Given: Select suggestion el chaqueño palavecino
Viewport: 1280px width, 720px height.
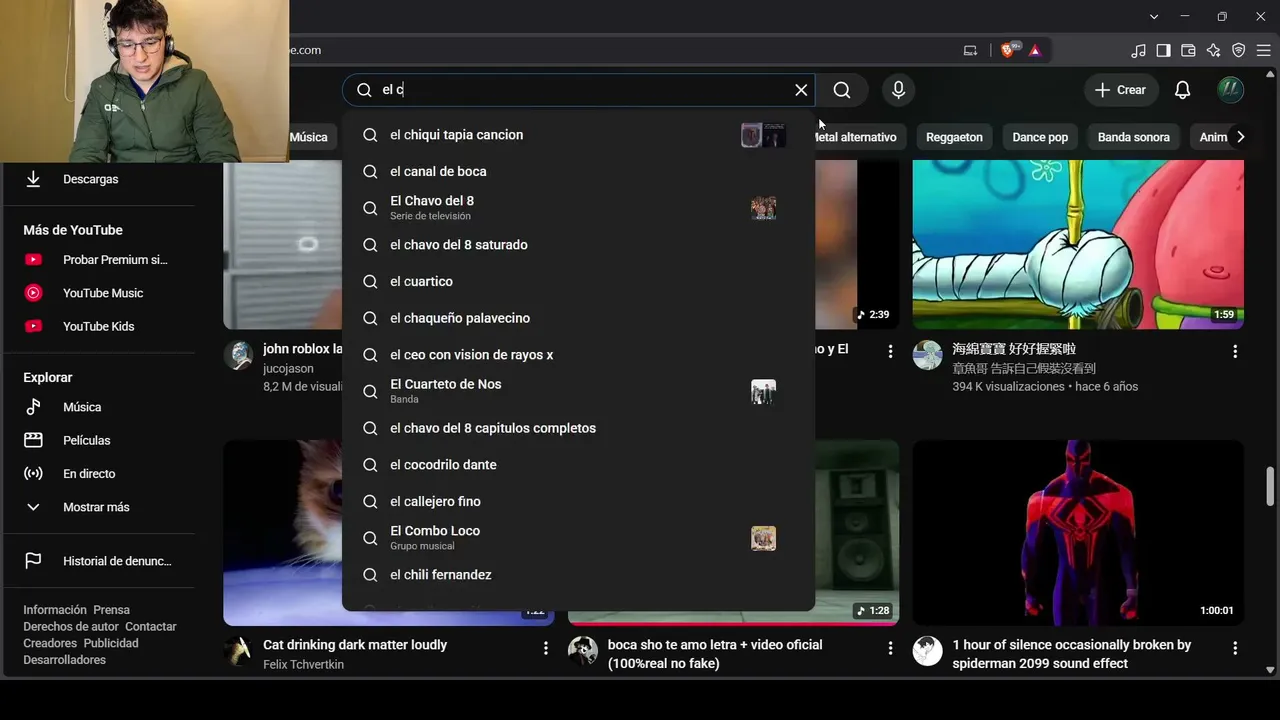Looking at the screenshot, I should (x=578, y=318).
